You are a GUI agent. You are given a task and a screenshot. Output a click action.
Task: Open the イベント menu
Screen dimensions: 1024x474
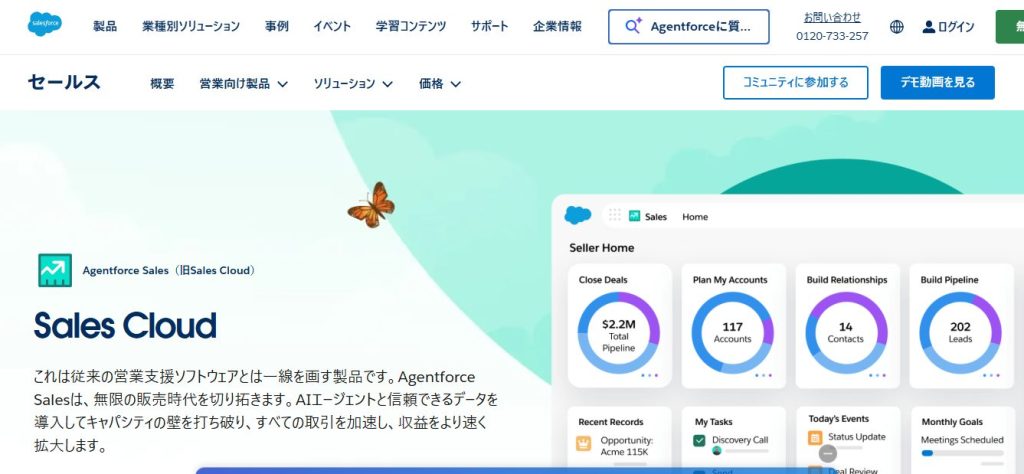tap(332, 26)
